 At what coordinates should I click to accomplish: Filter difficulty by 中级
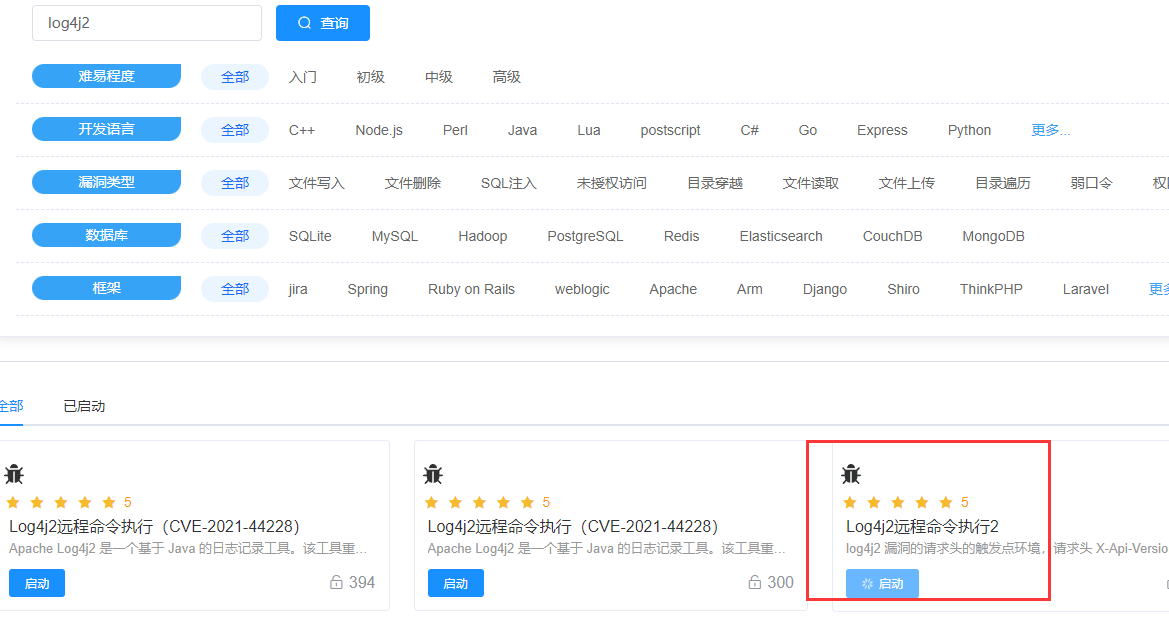[438, 77]
